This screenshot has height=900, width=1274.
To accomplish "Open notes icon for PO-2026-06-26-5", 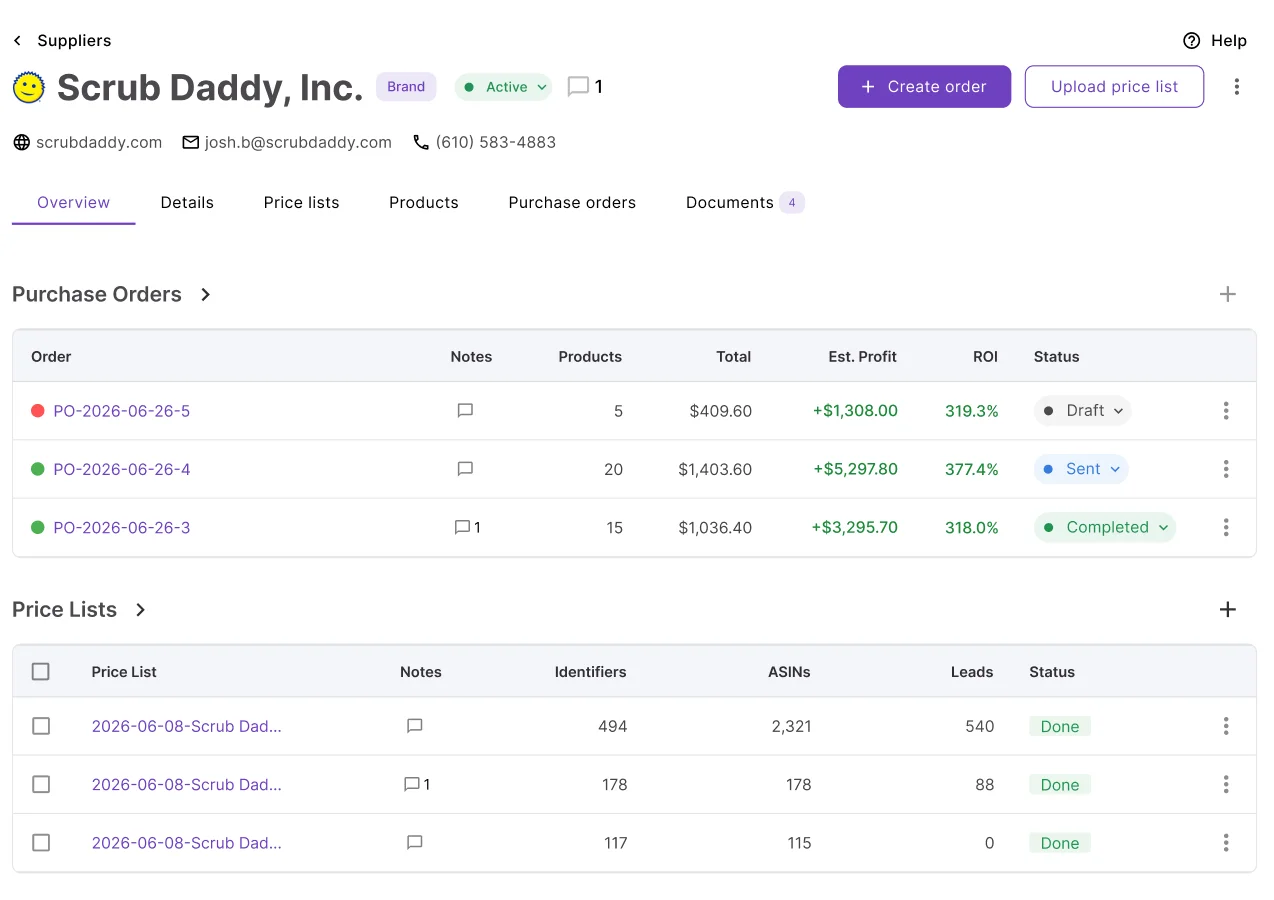I will (x=465, y=411).
